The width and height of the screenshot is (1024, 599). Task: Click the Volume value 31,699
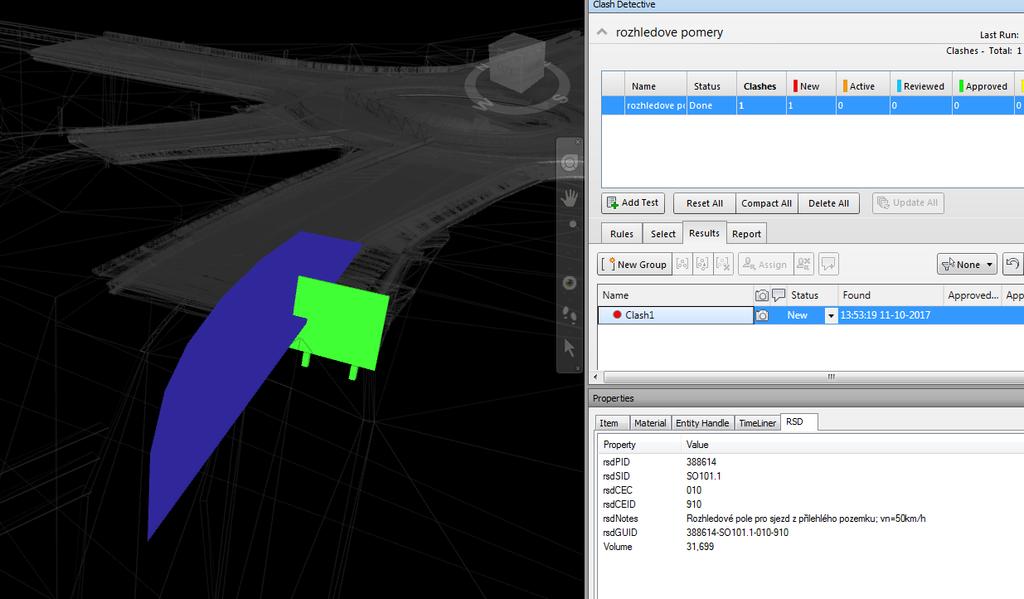coord(700,547)
